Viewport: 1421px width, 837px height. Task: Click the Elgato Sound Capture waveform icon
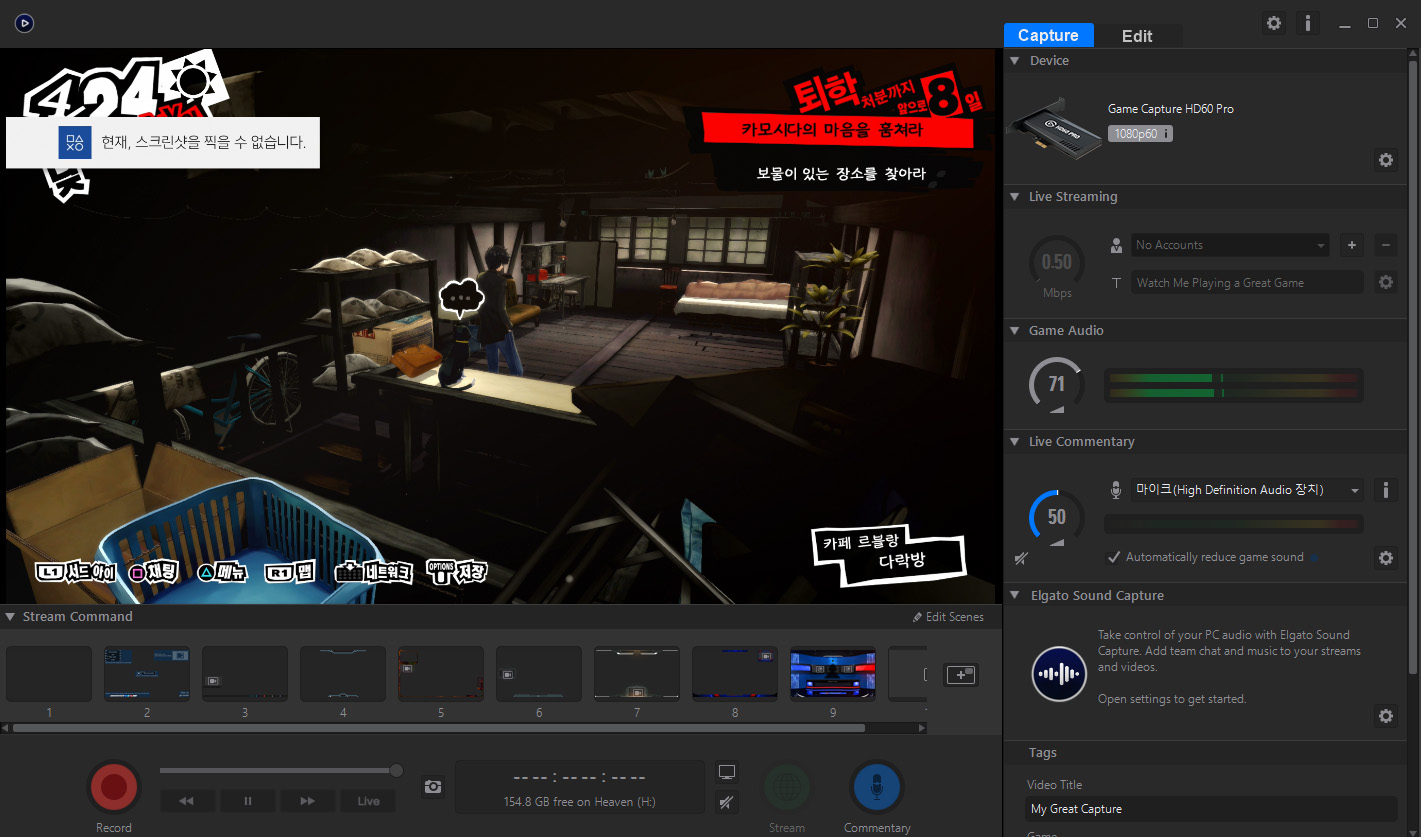tap(1059, 674)
